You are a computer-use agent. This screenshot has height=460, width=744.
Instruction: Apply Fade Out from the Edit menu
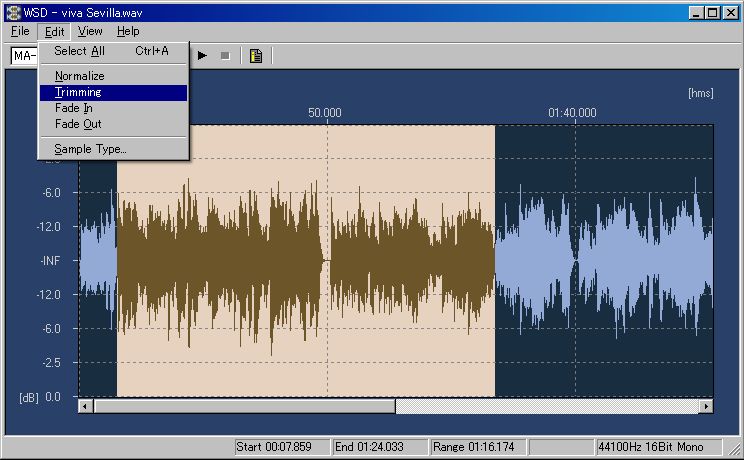pyautogui.click(x=113, y=124)
